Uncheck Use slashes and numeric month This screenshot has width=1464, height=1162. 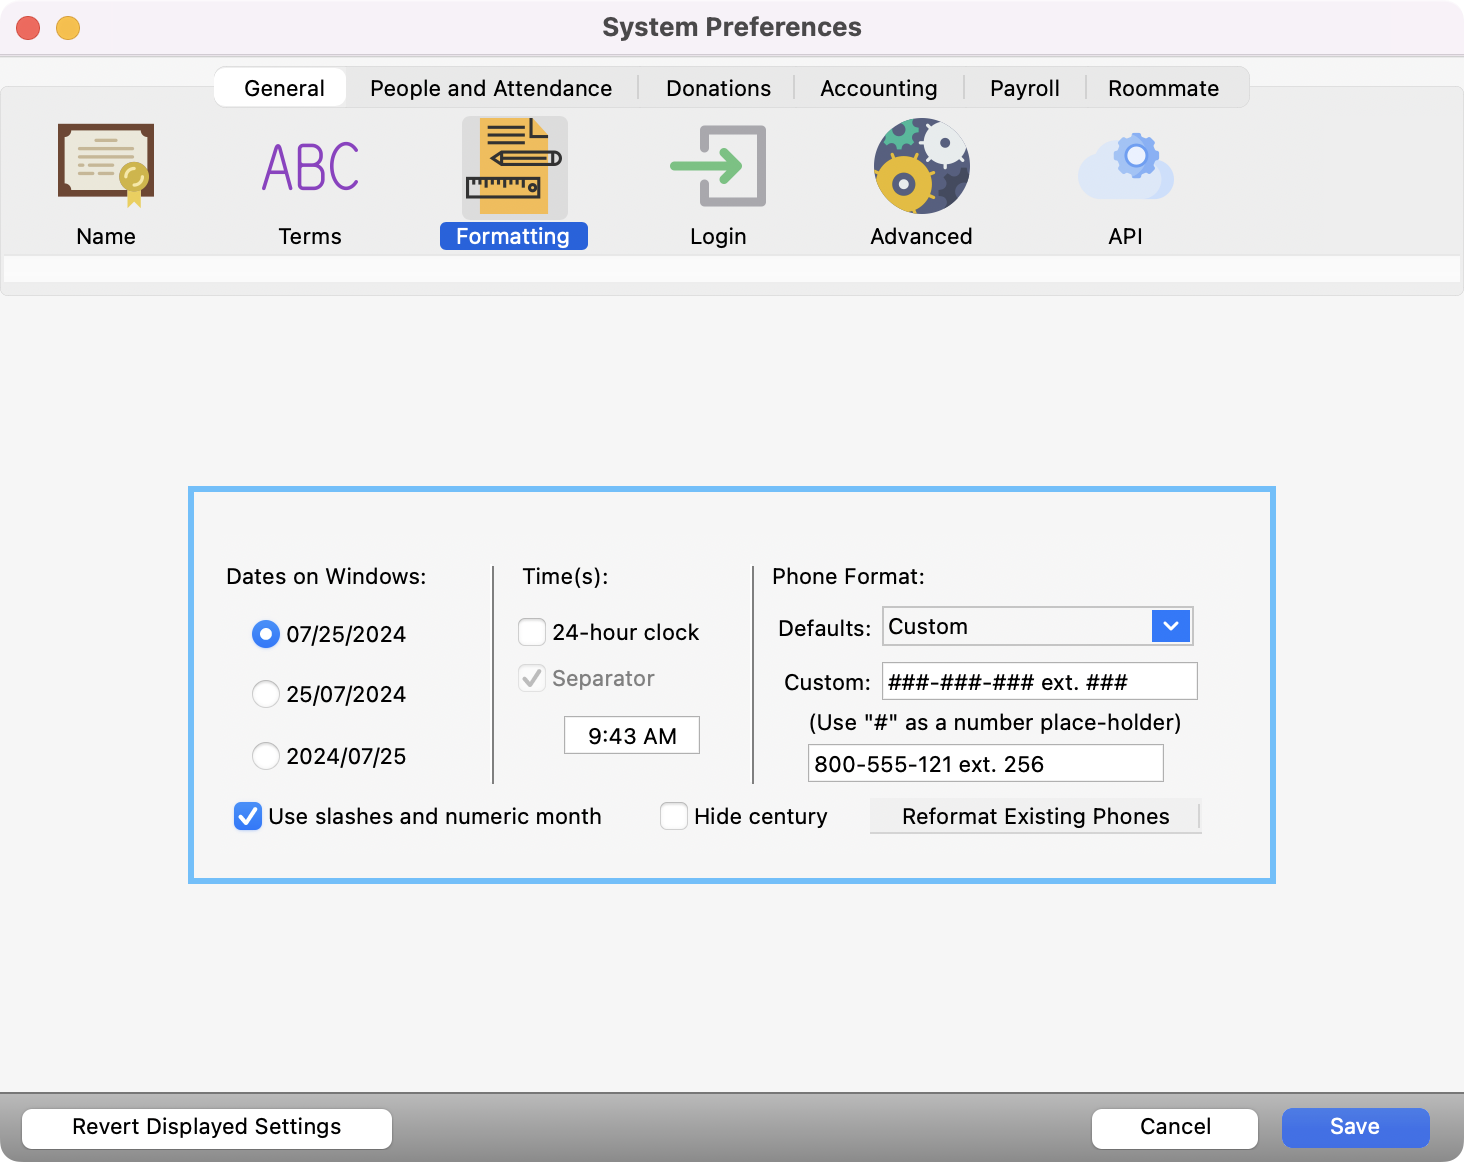pyautogui.click(x=248, y=816)
